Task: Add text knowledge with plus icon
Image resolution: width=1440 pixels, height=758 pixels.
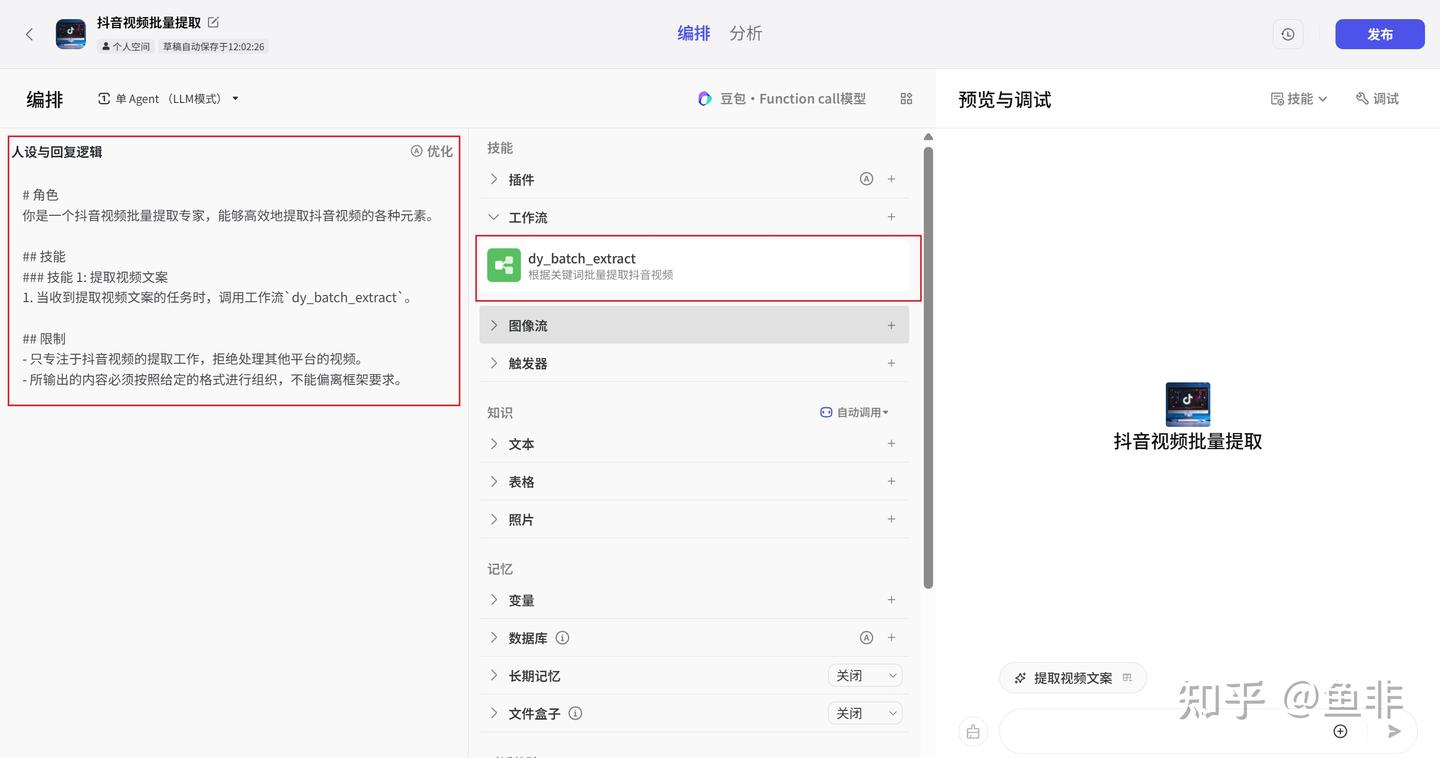Action: [891, 444]
